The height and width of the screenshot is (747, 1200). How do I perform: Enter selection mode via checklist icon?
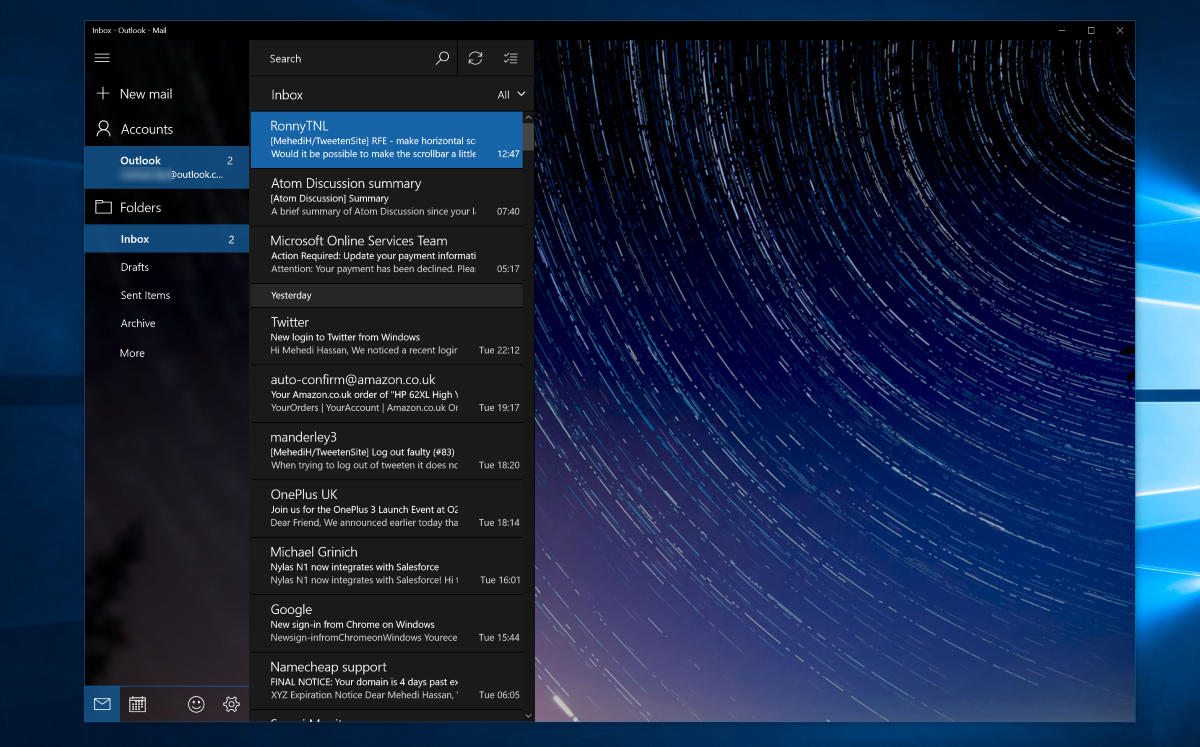tap(511, 58)
